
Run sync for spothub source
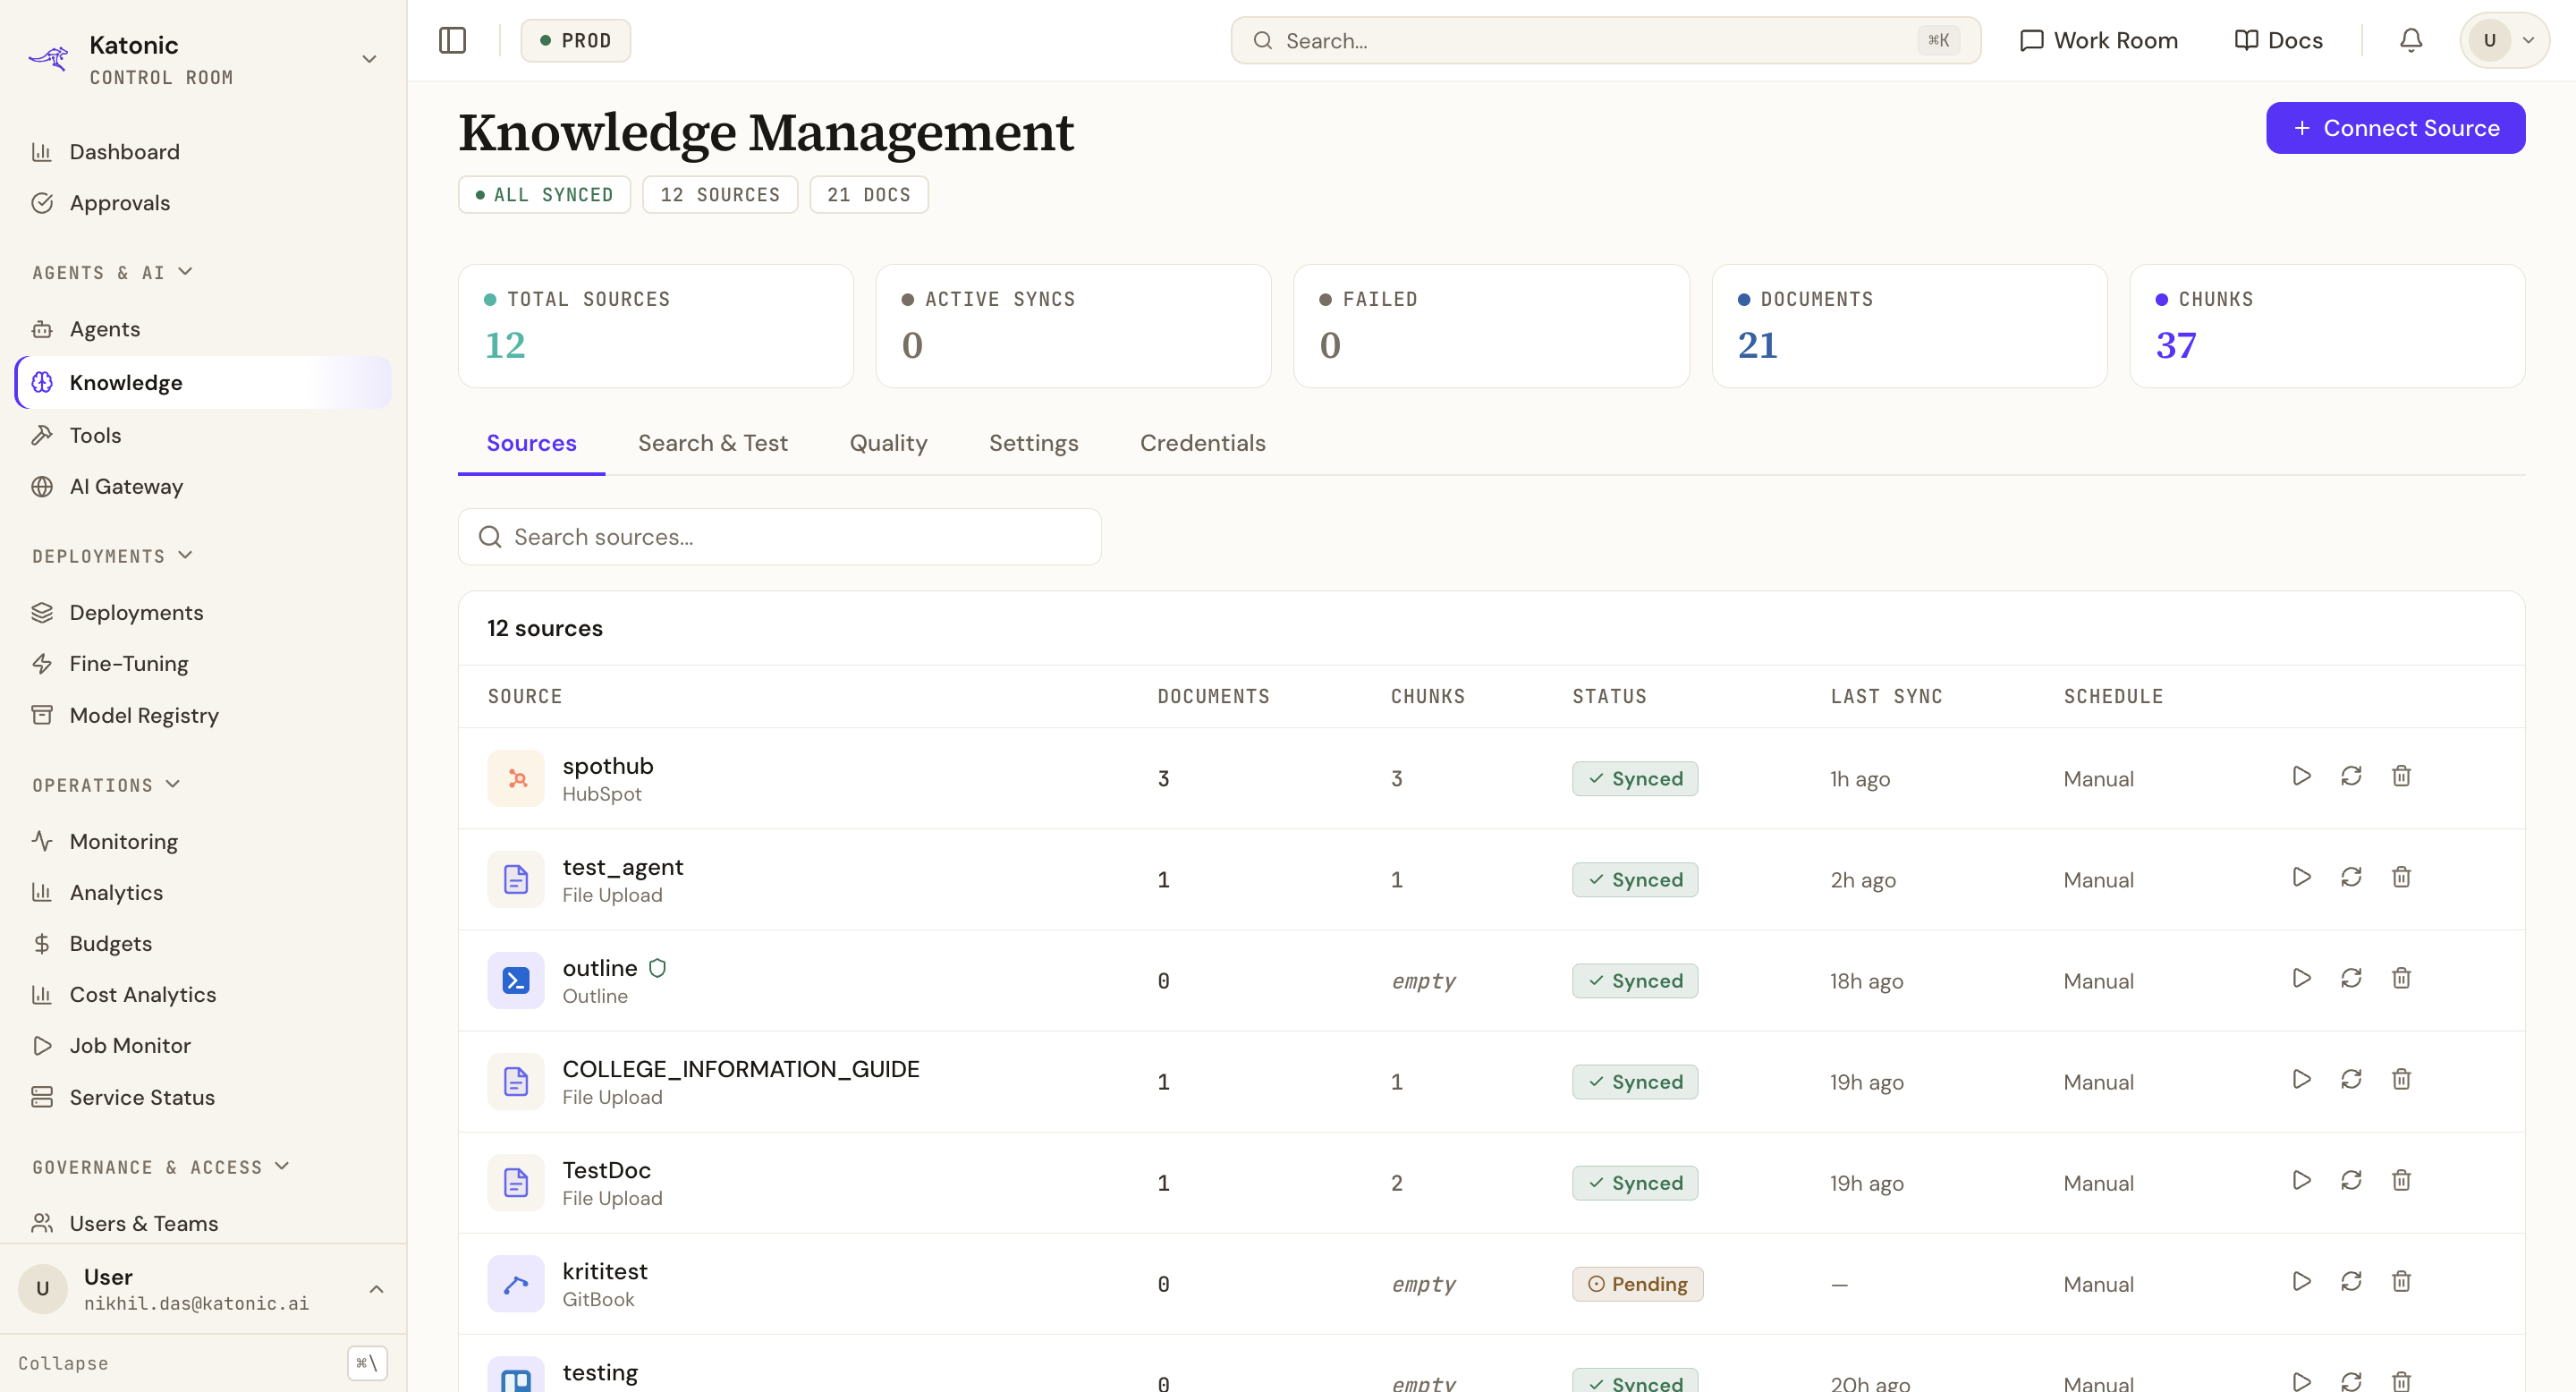[x=2301, y=776]
